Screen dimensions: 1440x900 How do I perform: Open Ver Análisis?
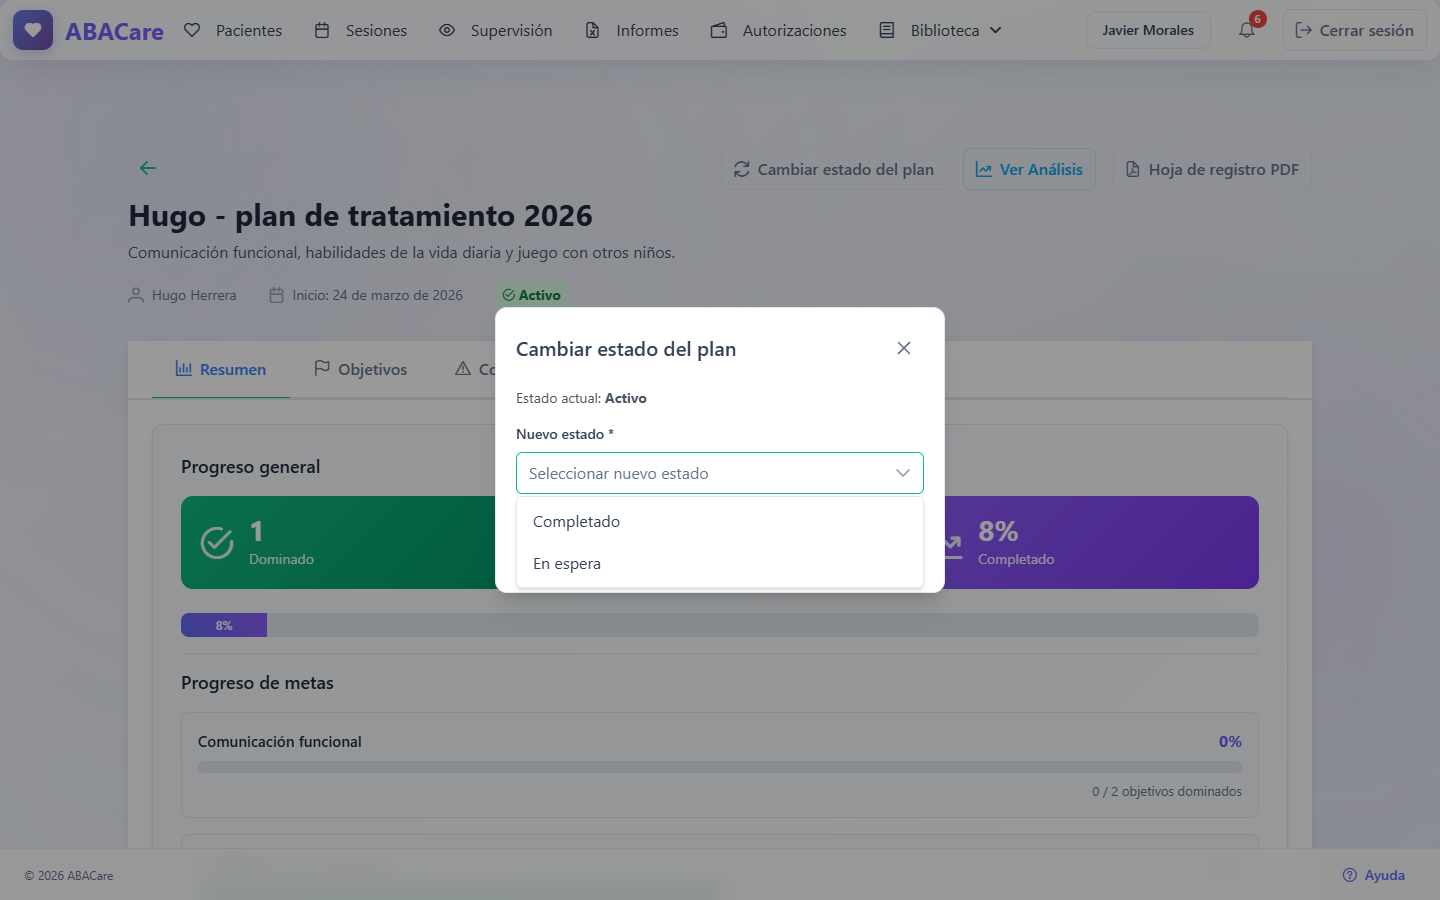click(1029, 169)
